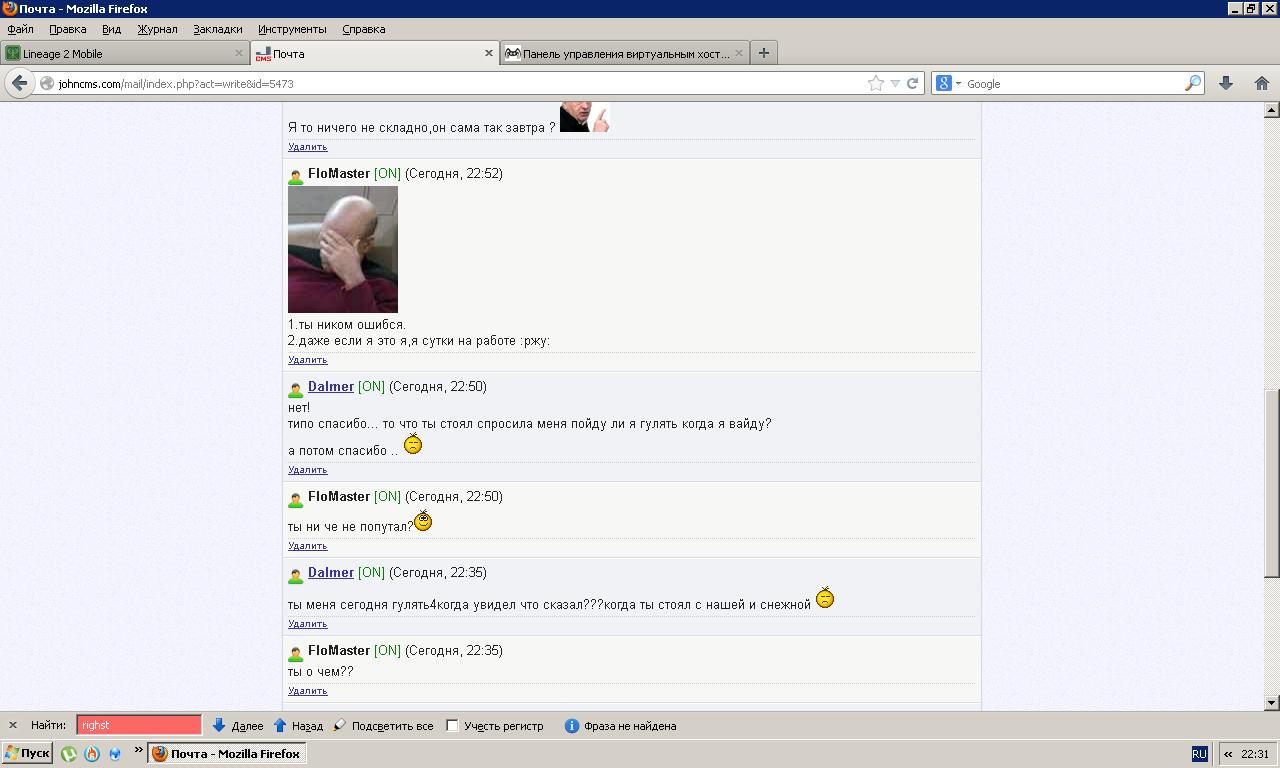Click Удалить under 'а потом спасибо' message
The height and width of the screenshot is (768, 1280).
coord(307,470)
